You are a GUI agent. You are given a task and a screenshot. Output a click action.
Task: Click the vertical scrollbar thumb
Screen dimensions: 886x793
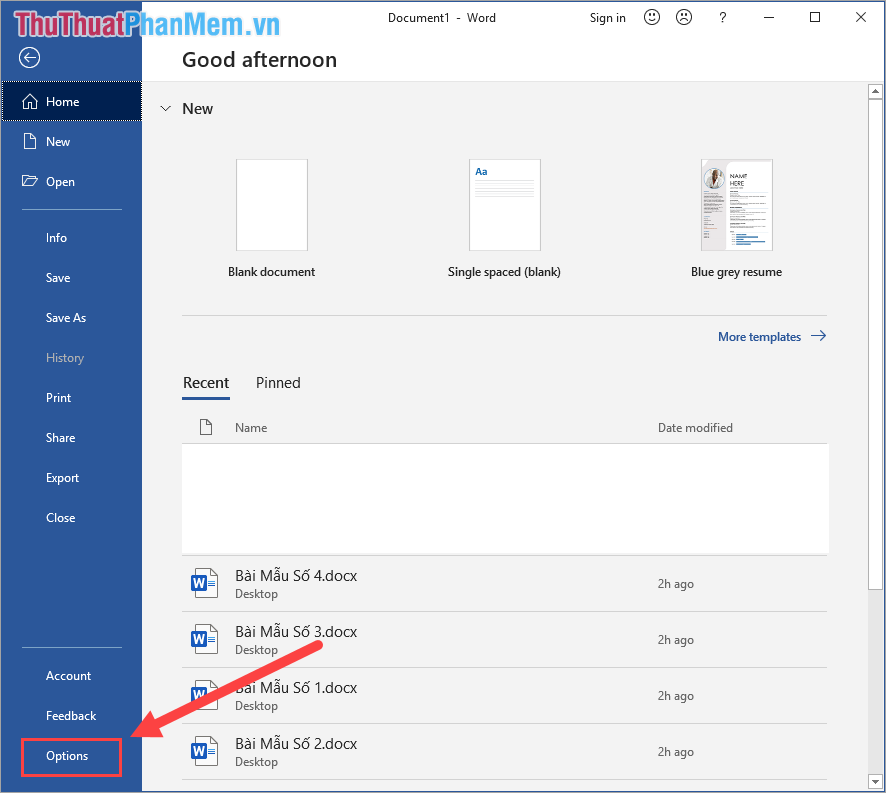pos(875,345)
